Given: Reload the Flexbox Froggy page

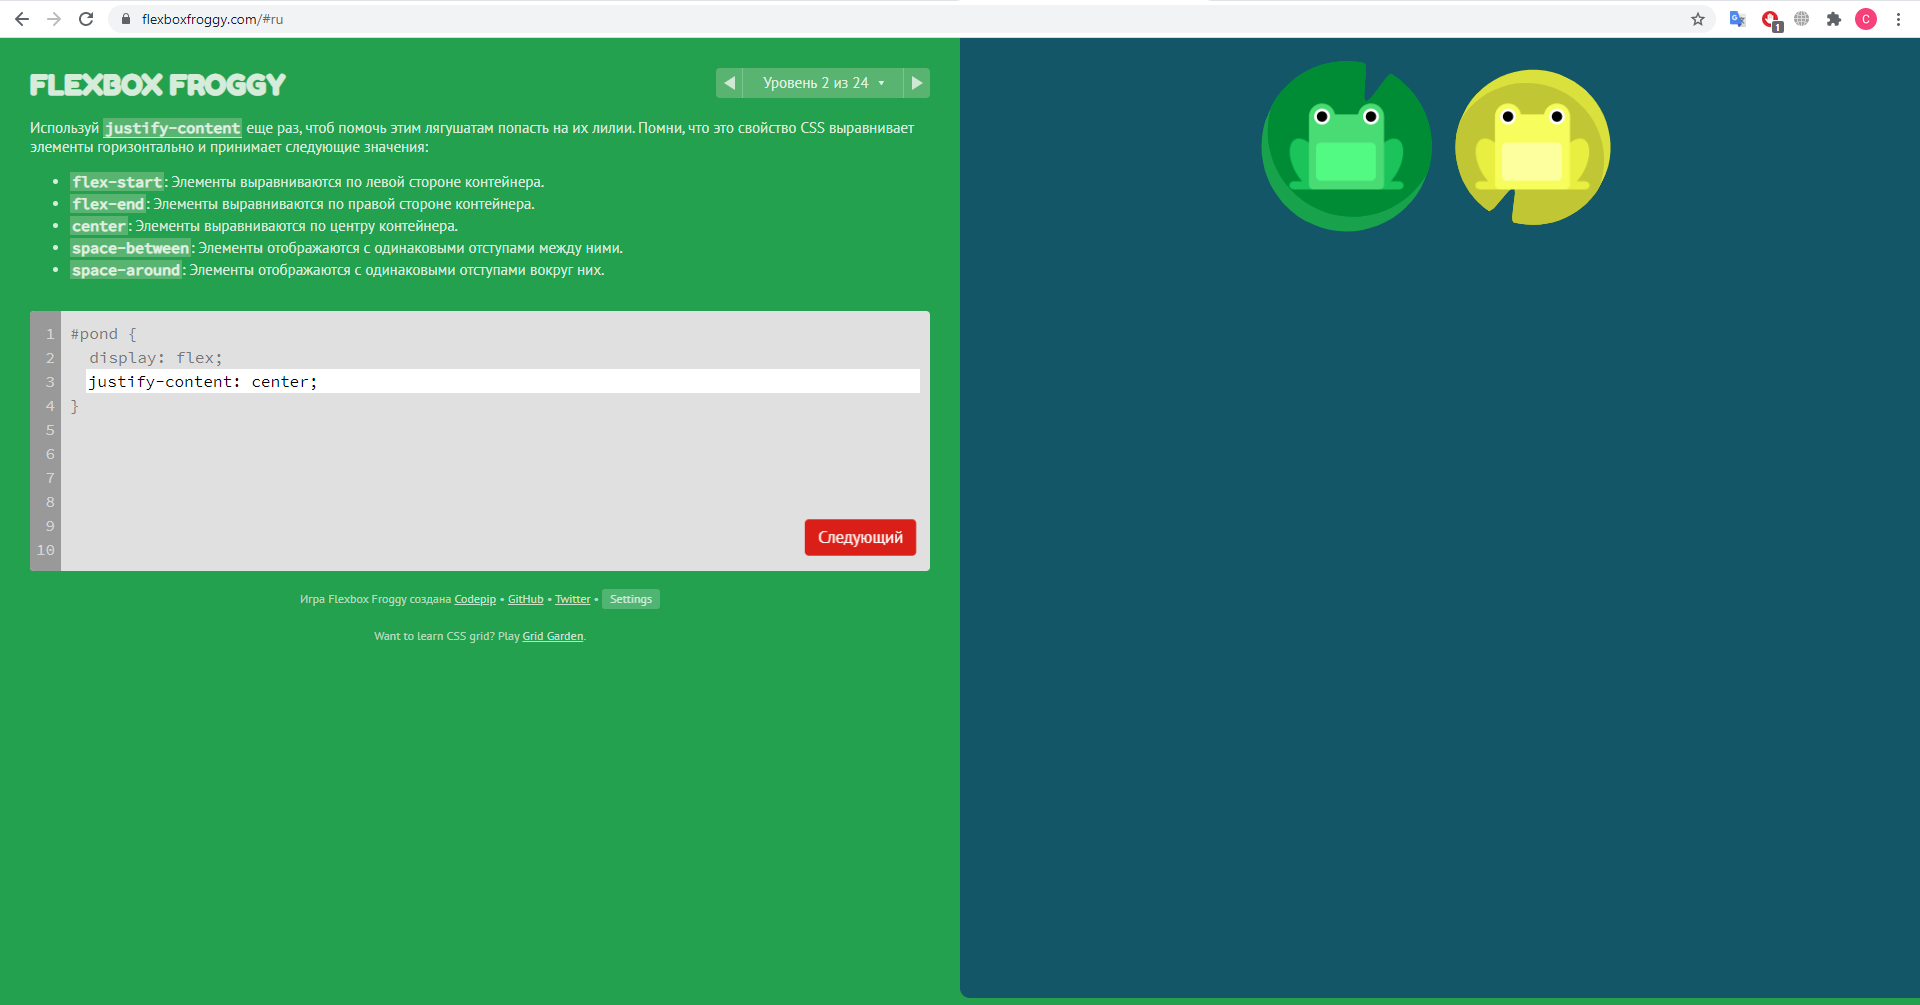Looking at the screenshot, I should pyautogui.click(x=86, y=19).
